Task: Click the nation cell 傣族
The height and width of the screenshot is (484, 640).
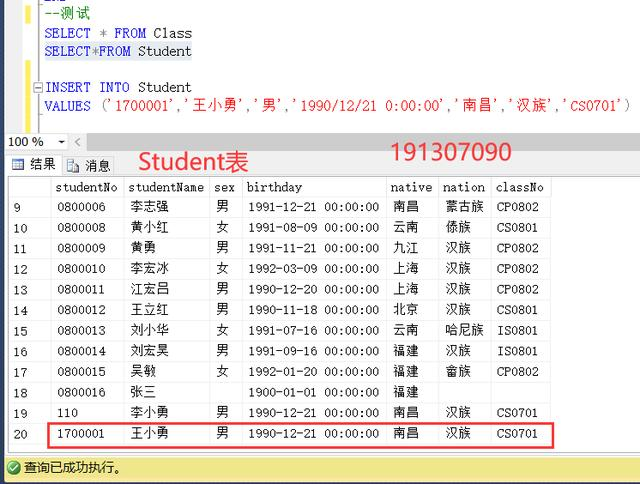Action: coord(464,227)
